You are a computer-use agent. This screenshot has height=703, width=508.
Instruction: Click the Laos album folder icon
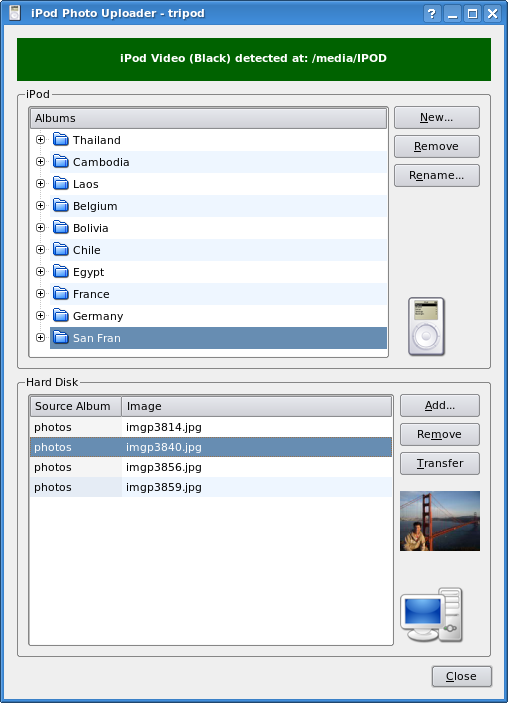61,184
